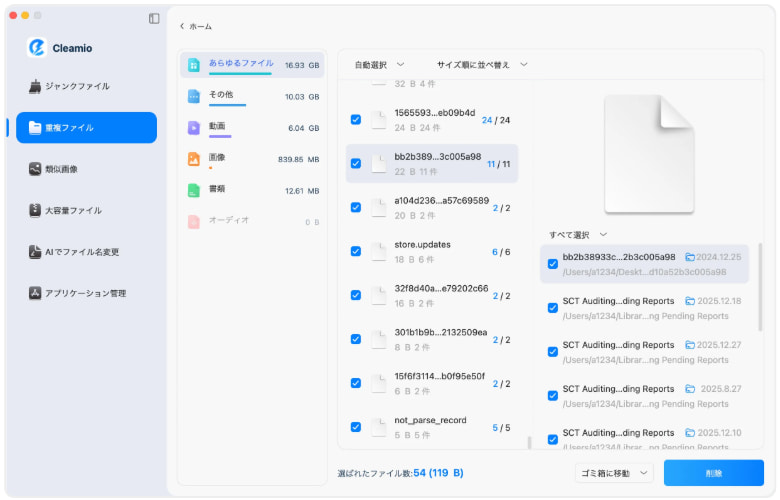Select あらゆるファイル 16.93 GB category
Viewport: 780px width, 500px height.
(x=252, y=65)
